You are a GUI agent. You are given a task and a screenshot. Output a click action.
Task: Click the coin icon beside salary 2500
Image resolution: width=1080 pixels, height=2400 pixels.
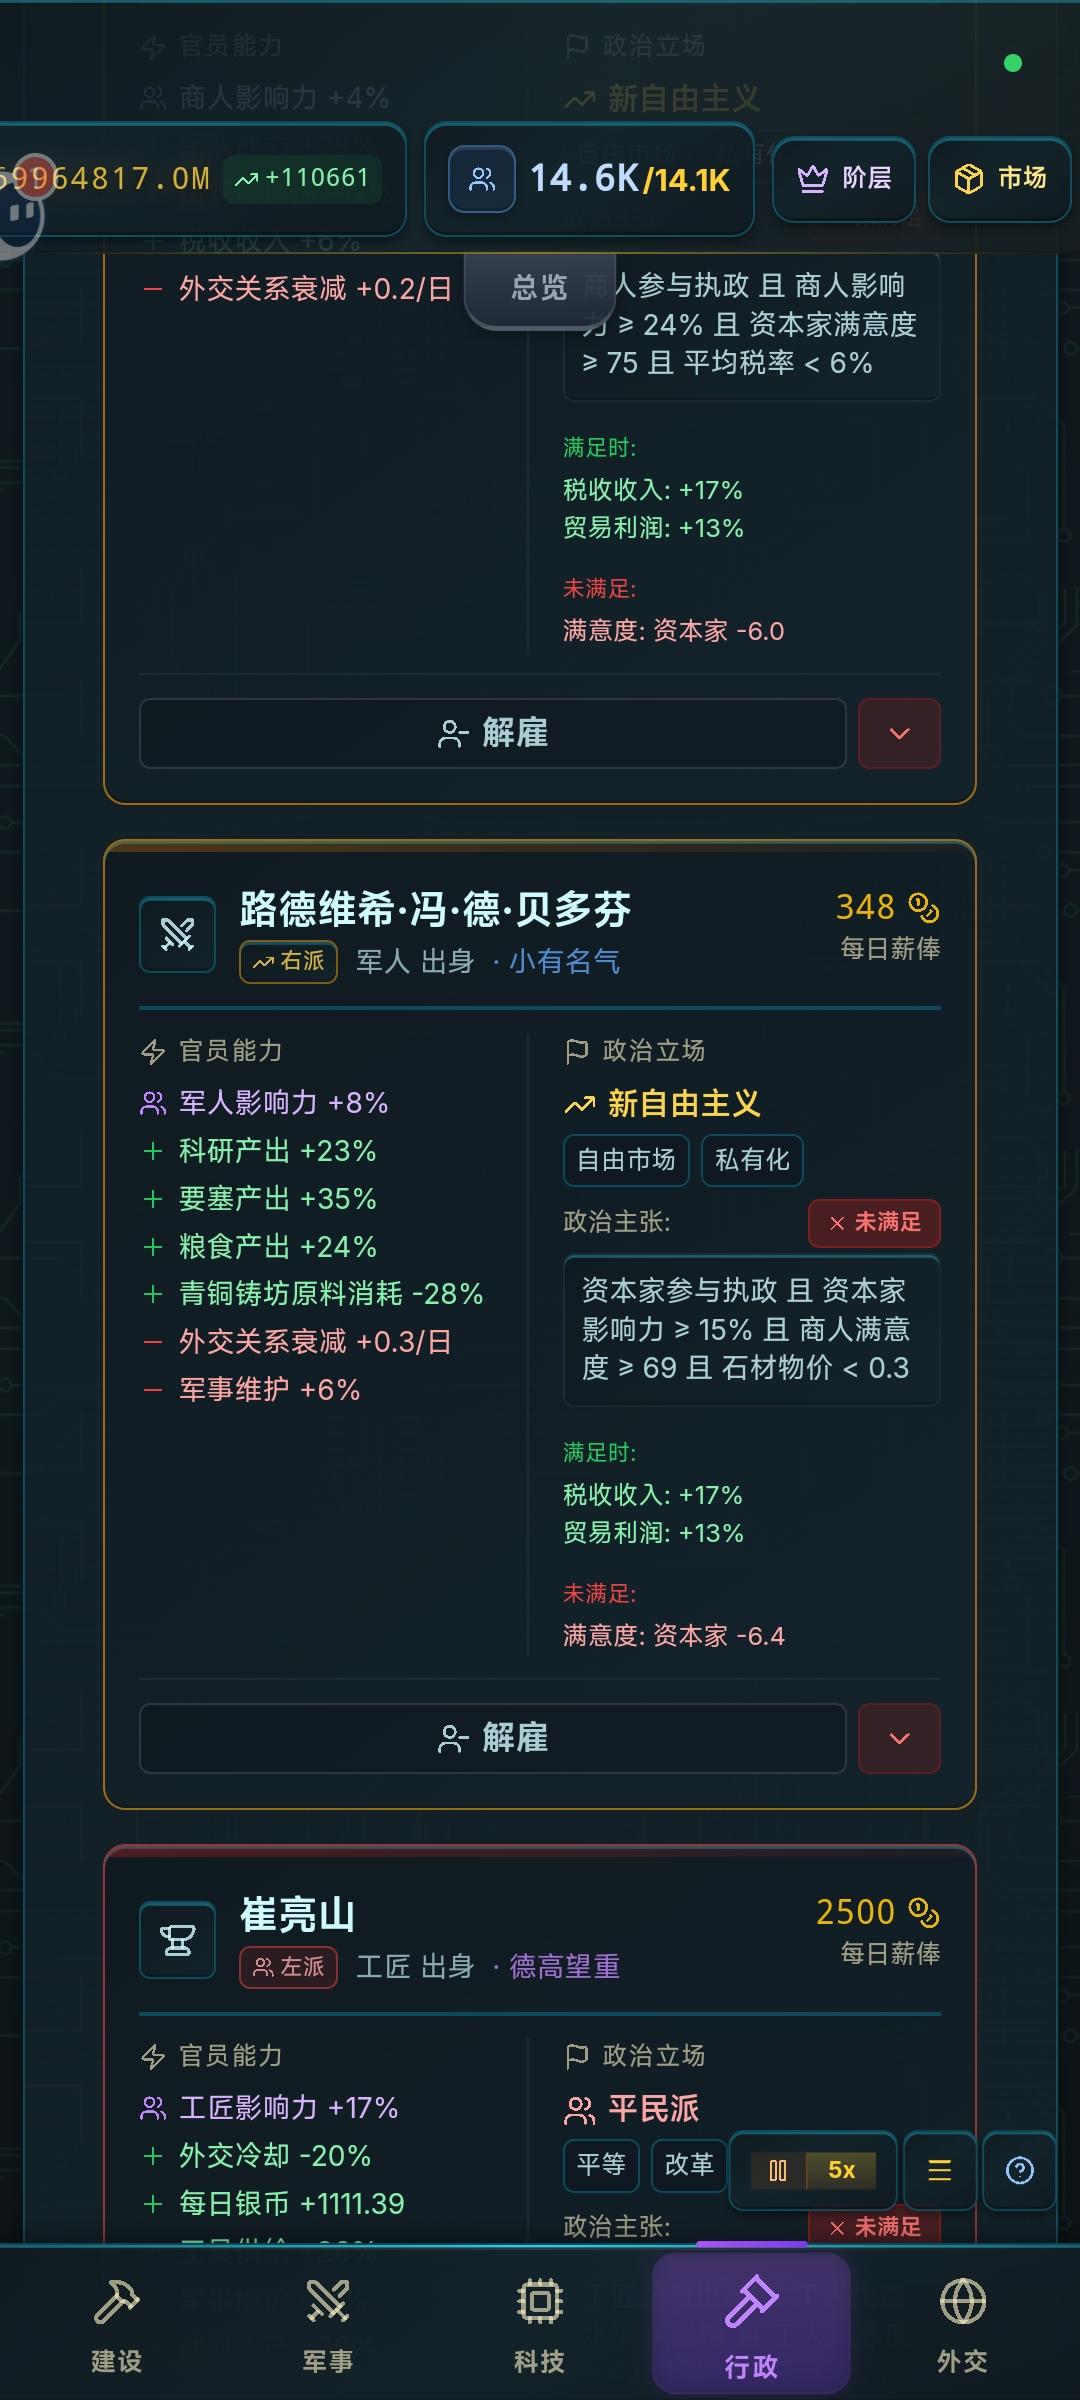tap(923, 1913)
